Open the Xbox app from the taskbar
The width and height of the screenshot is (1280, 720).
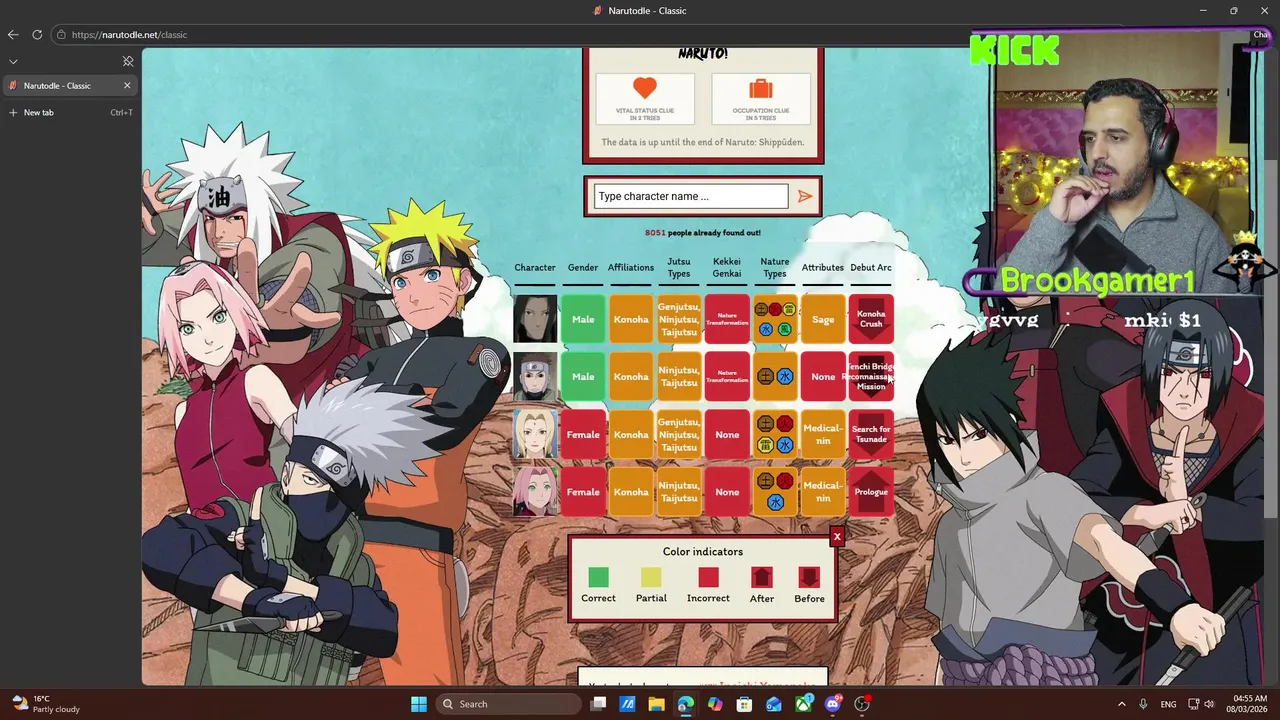pos(803,704)
